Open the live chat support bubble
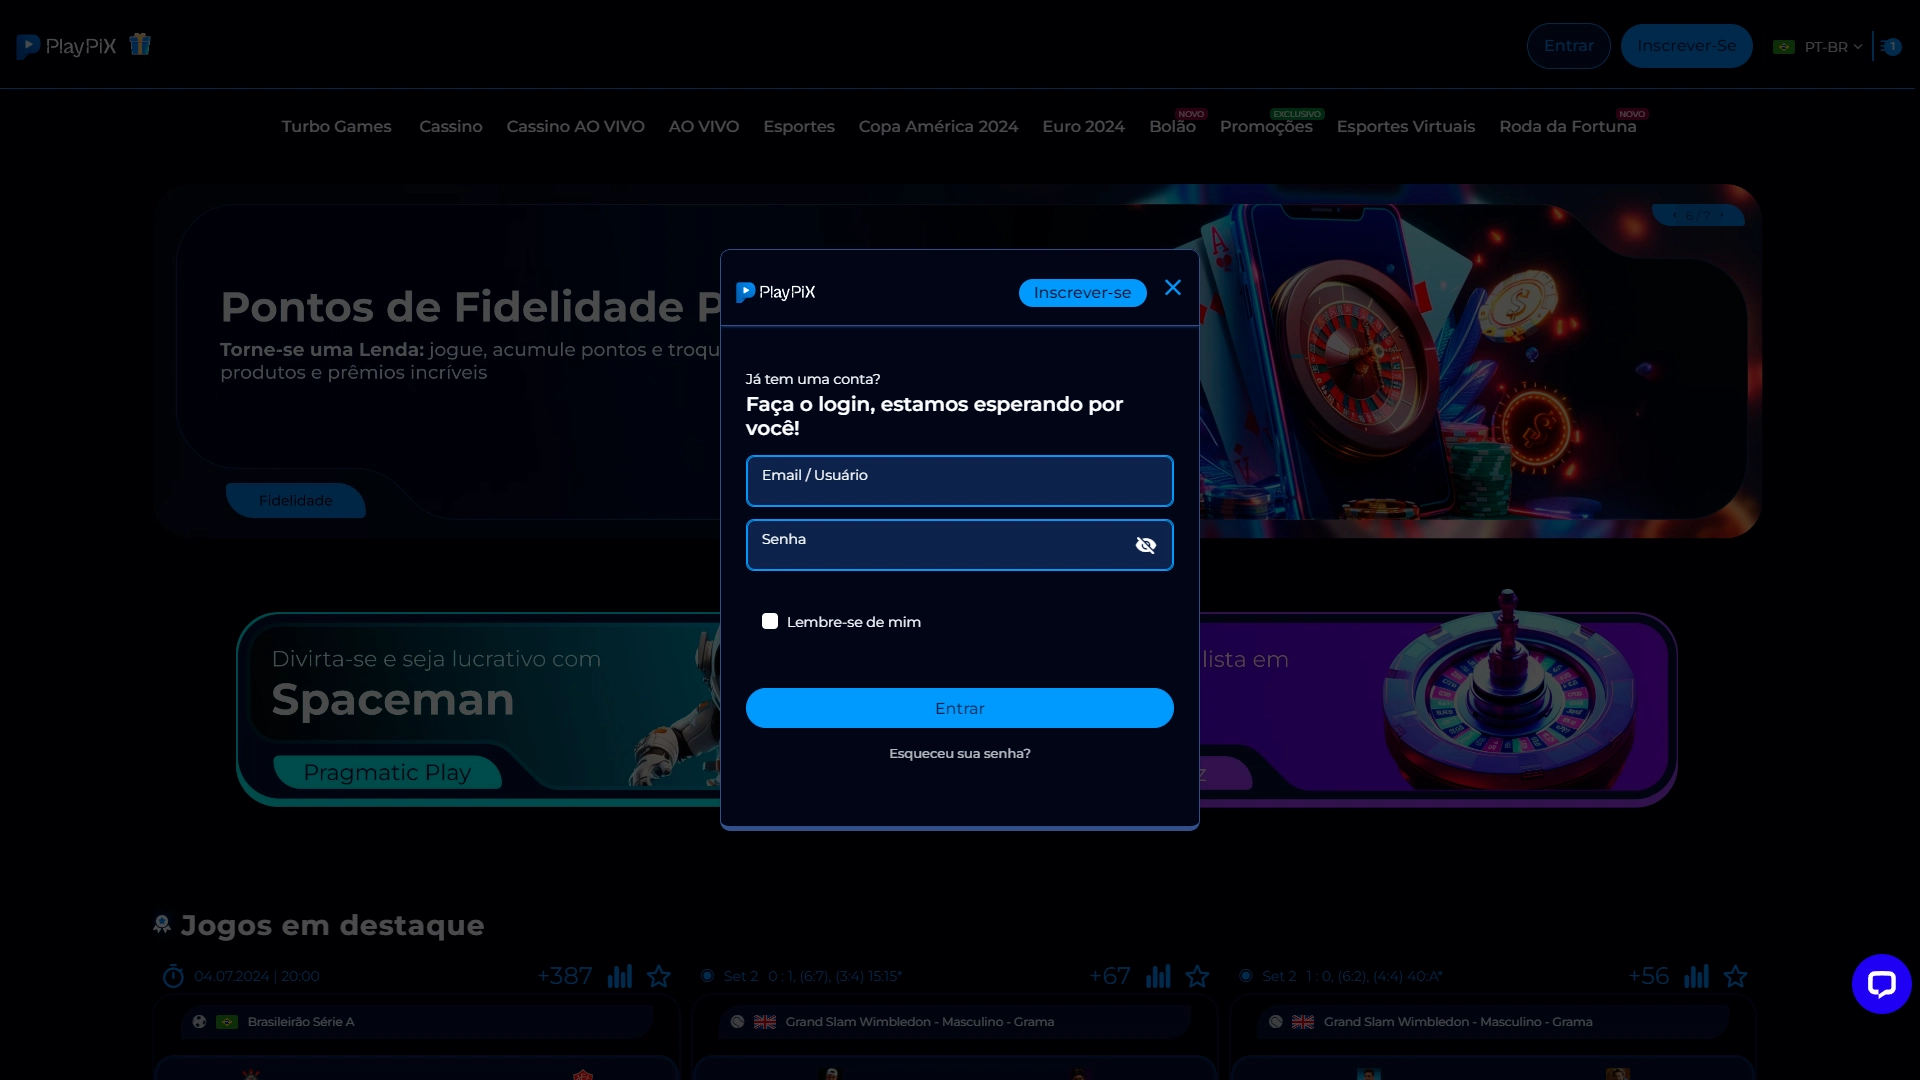The image size is (1920, 1080). pos(1881,984)
